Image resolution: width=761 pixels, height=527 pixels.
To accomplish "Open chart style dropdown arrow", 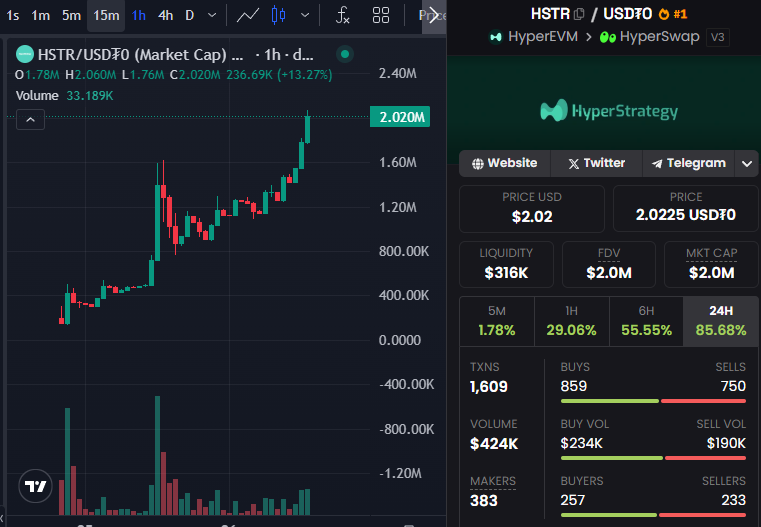I will (x=305, y=16).
